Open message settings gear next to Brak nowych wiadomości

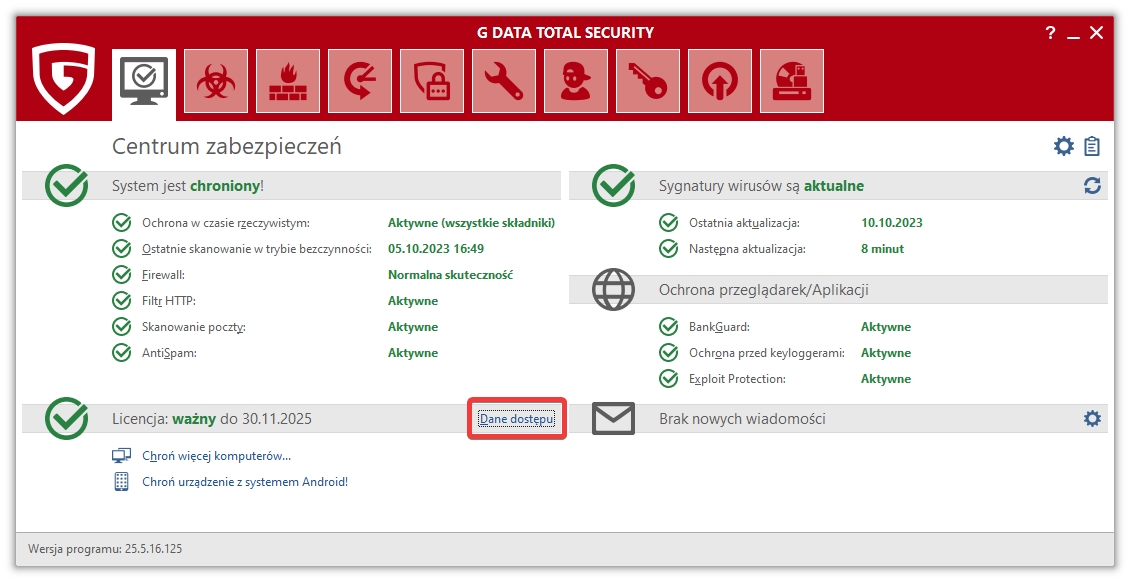(1093, 418)
